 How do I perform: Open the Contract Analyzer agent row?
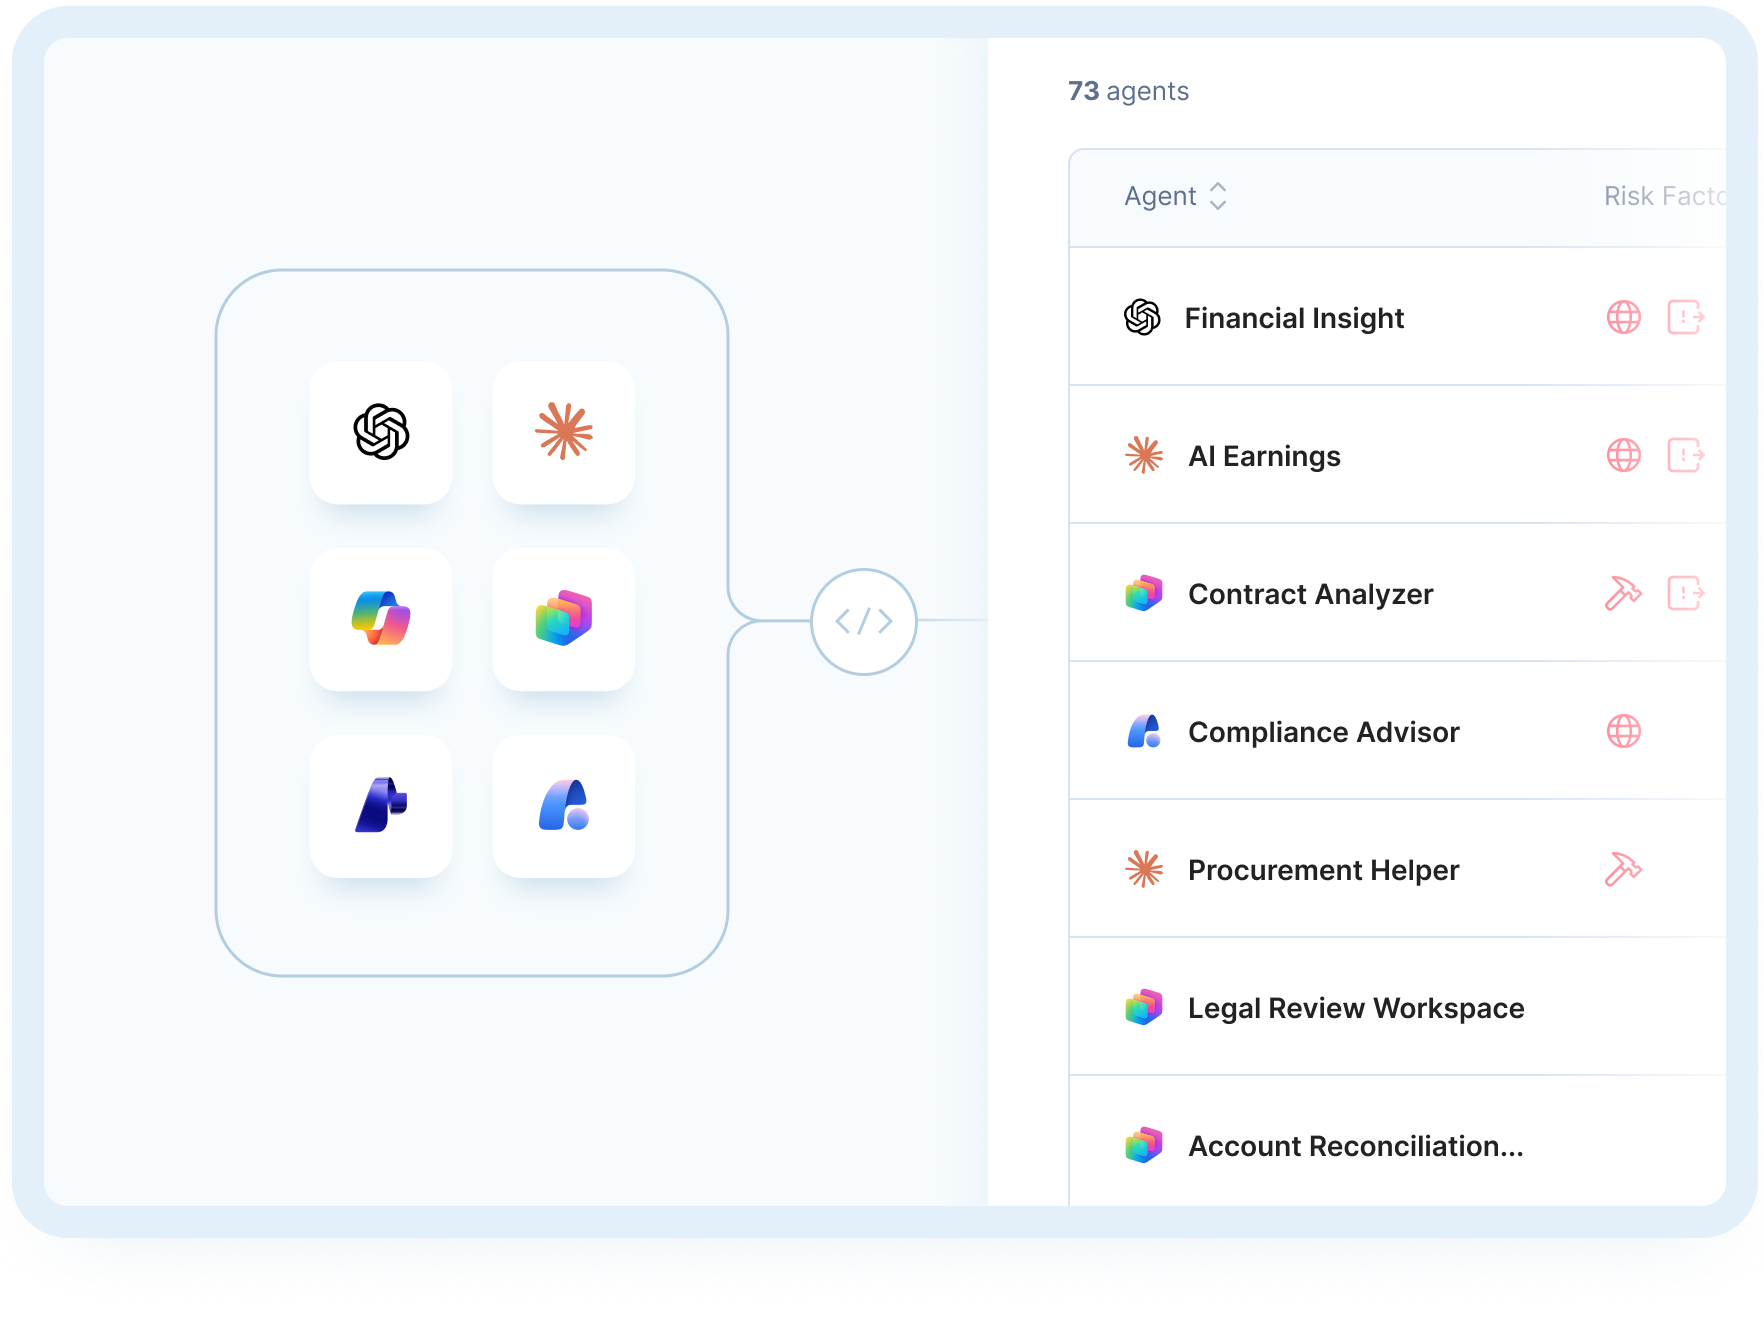[1398, 593]
